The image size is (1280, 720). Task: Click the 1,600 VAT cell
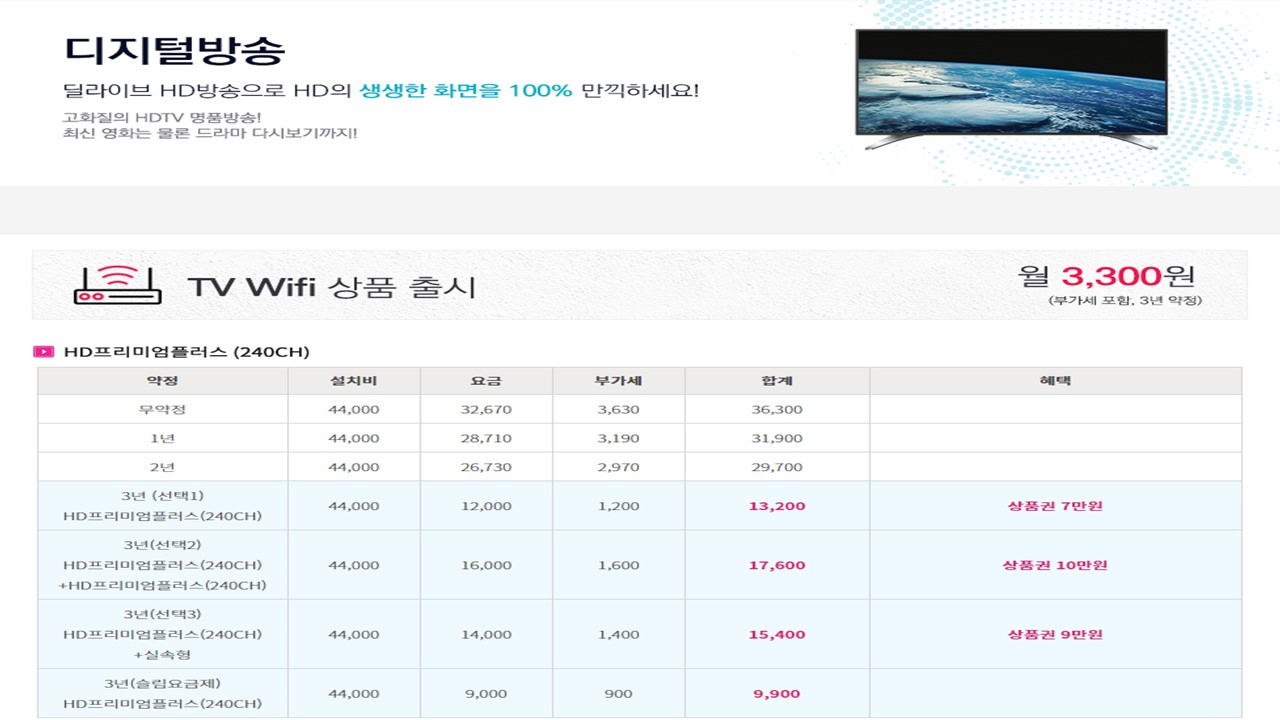[x=618, y=565]
